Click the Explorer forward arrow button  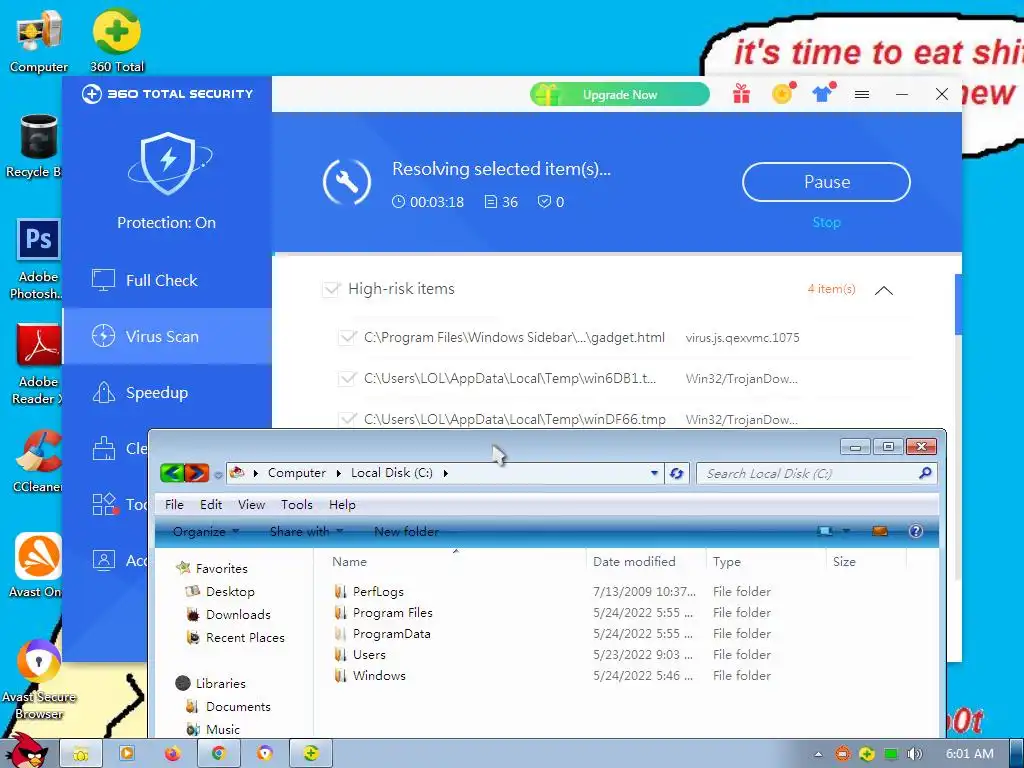pos(197,472)
